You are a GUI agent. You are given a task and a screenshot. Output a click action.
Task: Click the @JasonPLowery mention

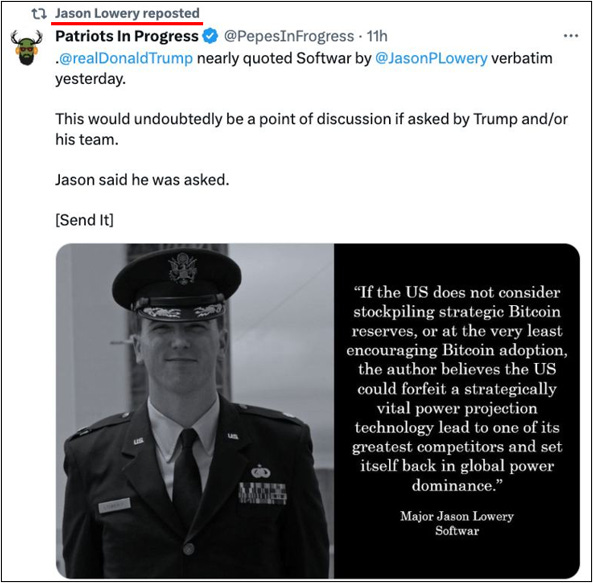(431, 58)
